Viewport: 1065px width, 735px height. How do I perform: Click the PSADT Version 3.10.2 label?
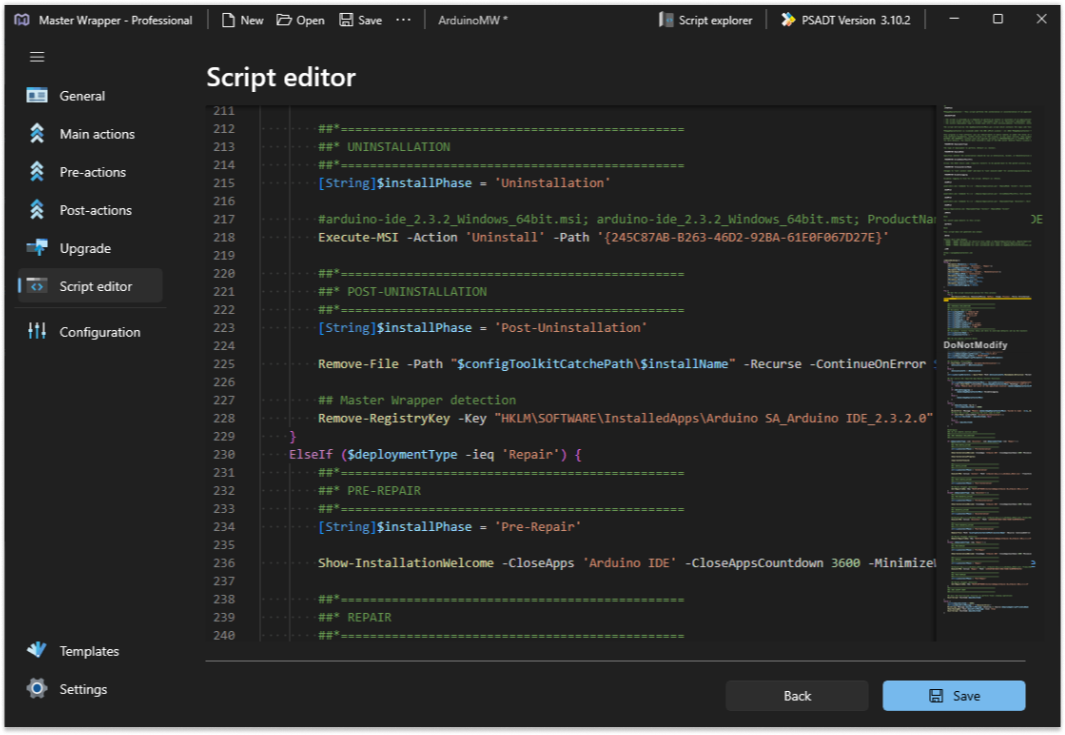tap(856, 20)
